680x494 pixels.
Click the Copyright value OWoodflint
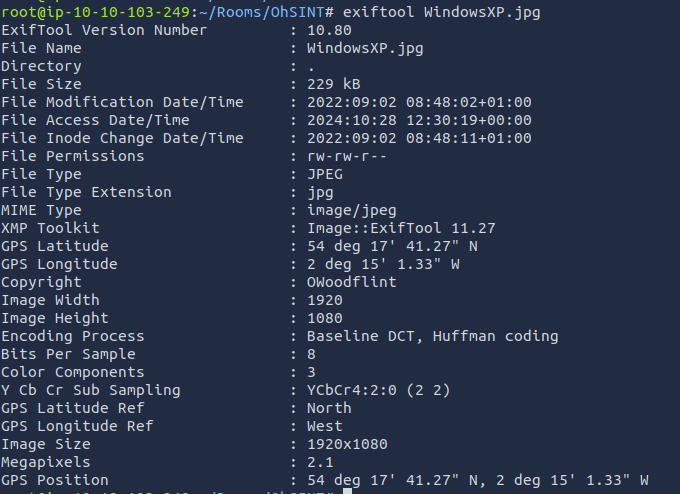click(352, 282)
